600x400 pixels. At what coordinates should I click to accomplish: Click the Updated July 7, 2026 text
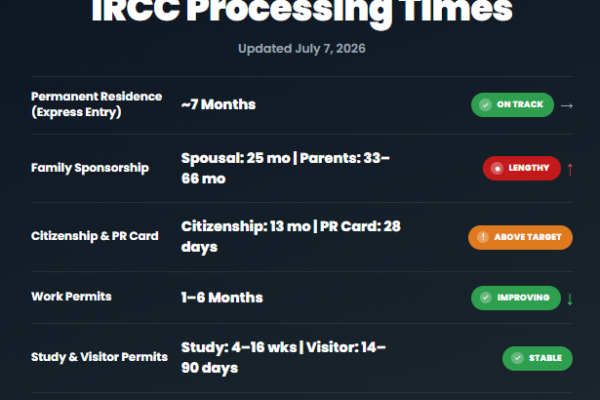pyautogui.click(x=302, y=49)
